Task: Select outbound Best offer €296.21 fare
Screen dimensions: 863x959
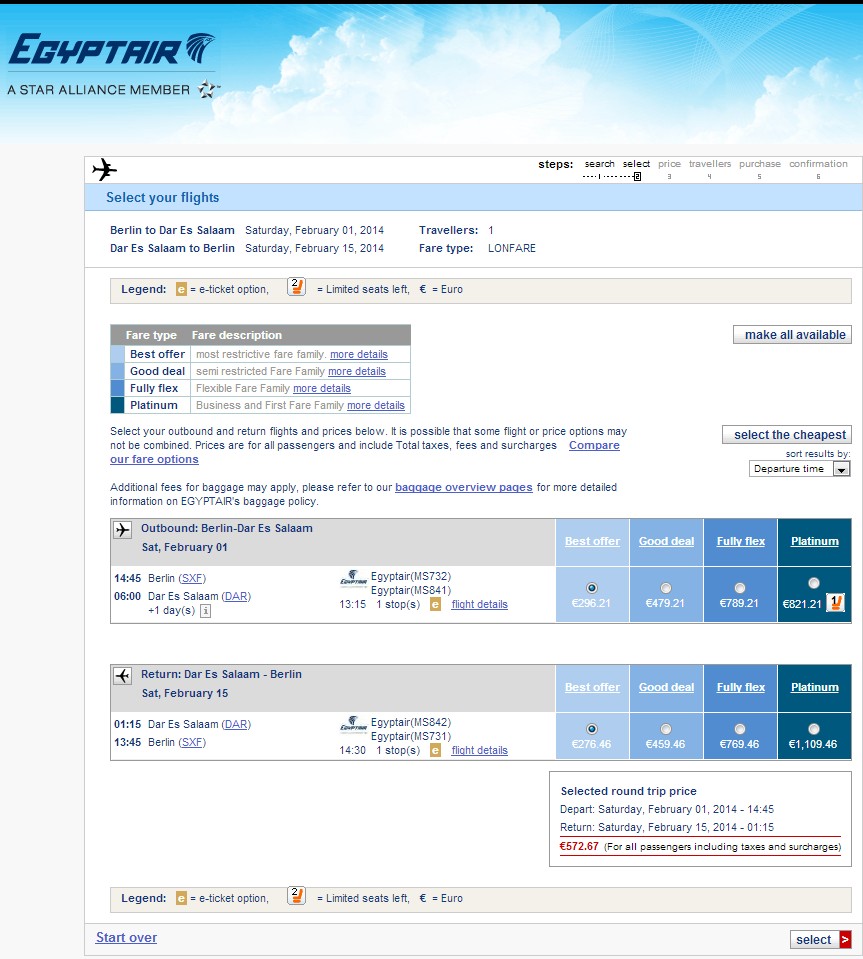Action: [x=591, y=588]
